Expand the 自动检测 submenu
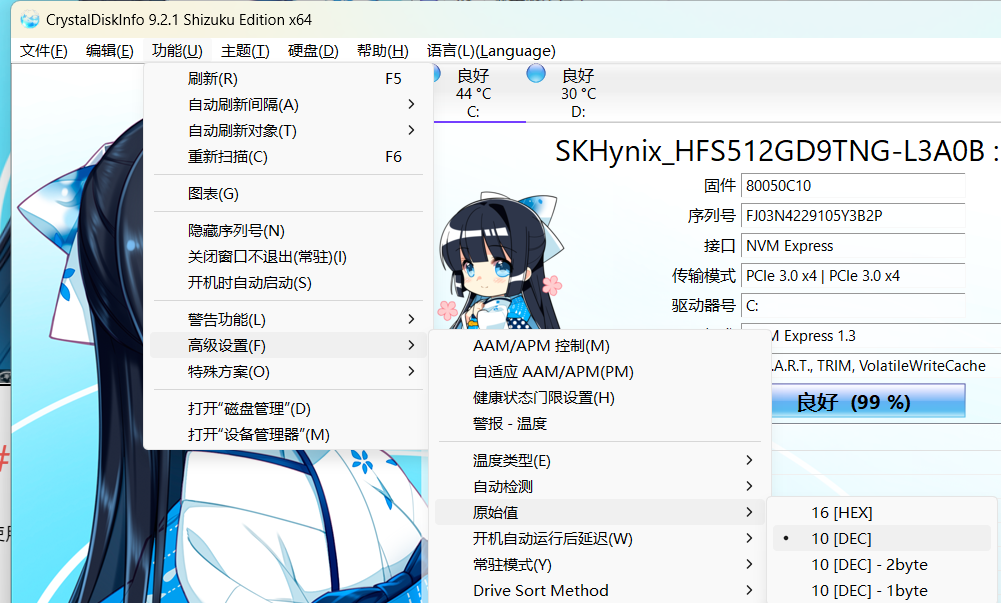 tap(599, 486)
